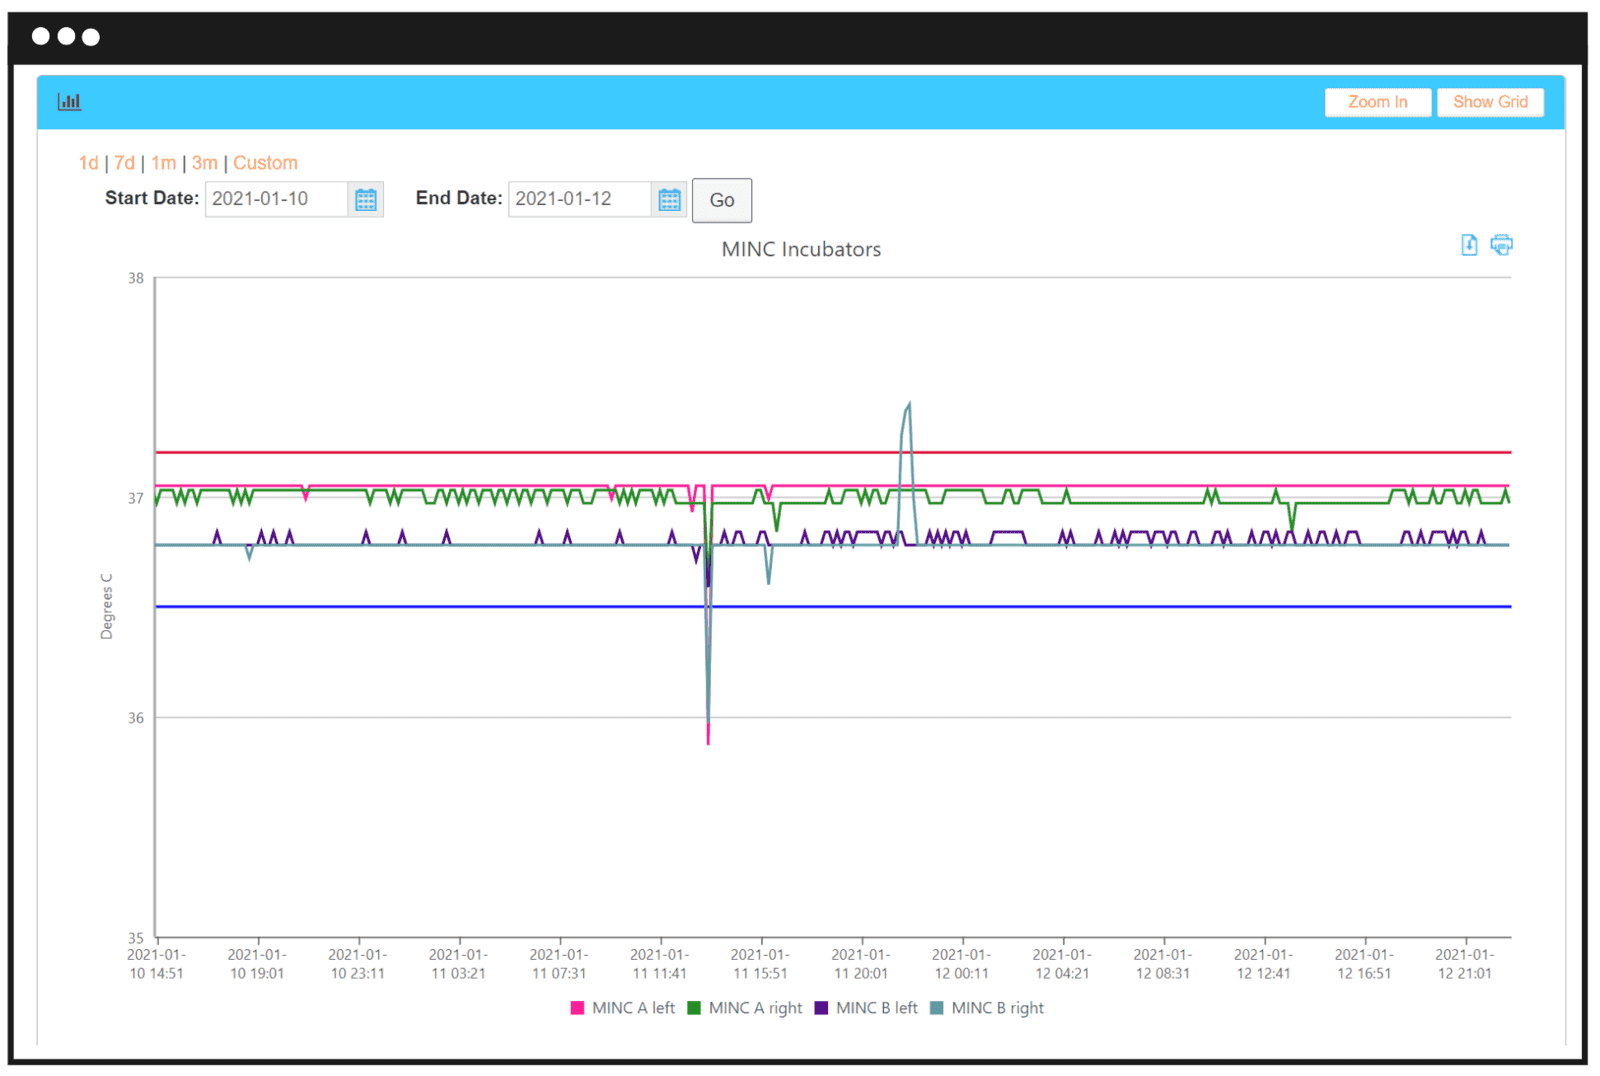Select the 1d time range
Image resolution: width=1600 pixels, height=1076 pixels.
[88, 163]
